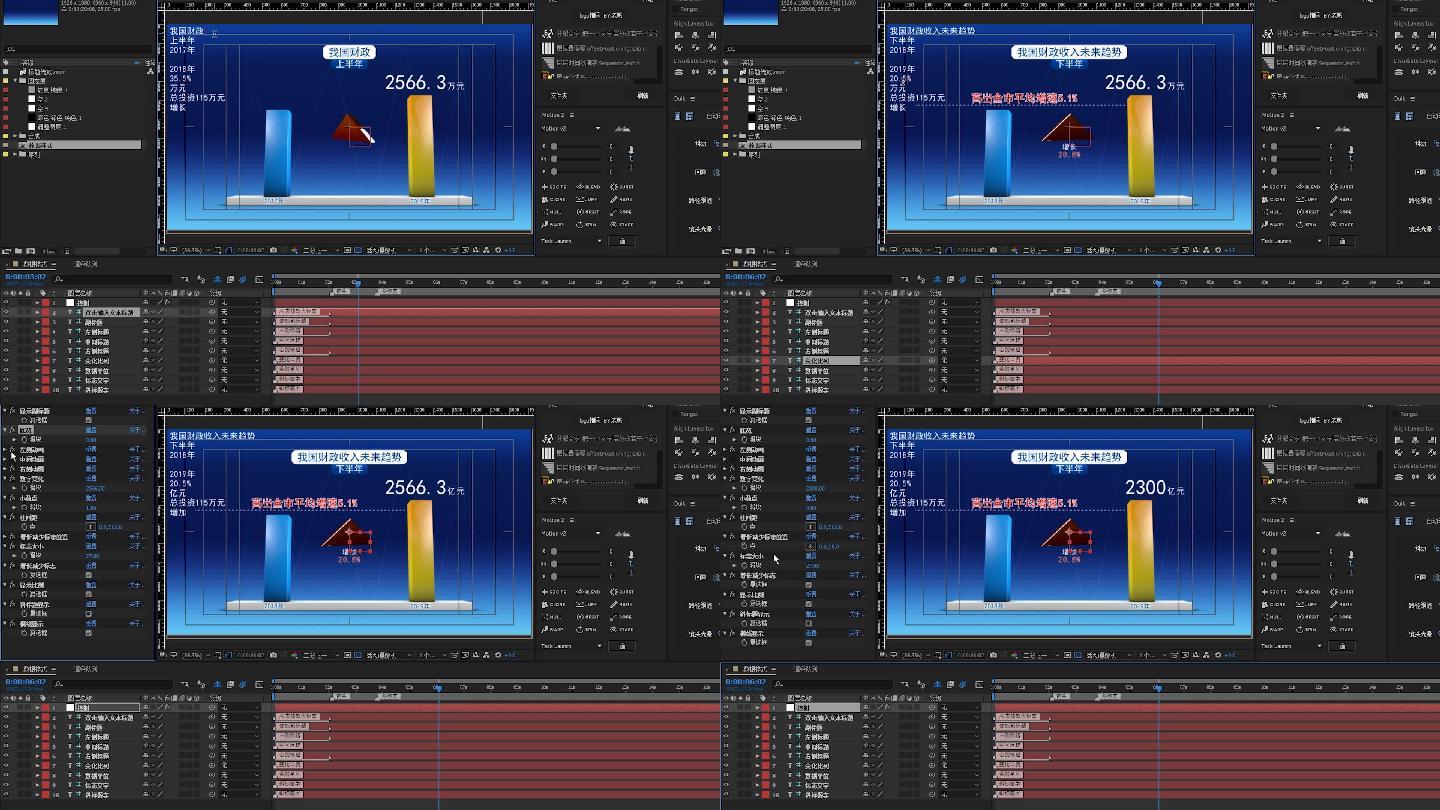Screen dimensions: 1440x810
Task: Expand layer 1 triangle in top-left timeline
Action: [x=37, y=302]
